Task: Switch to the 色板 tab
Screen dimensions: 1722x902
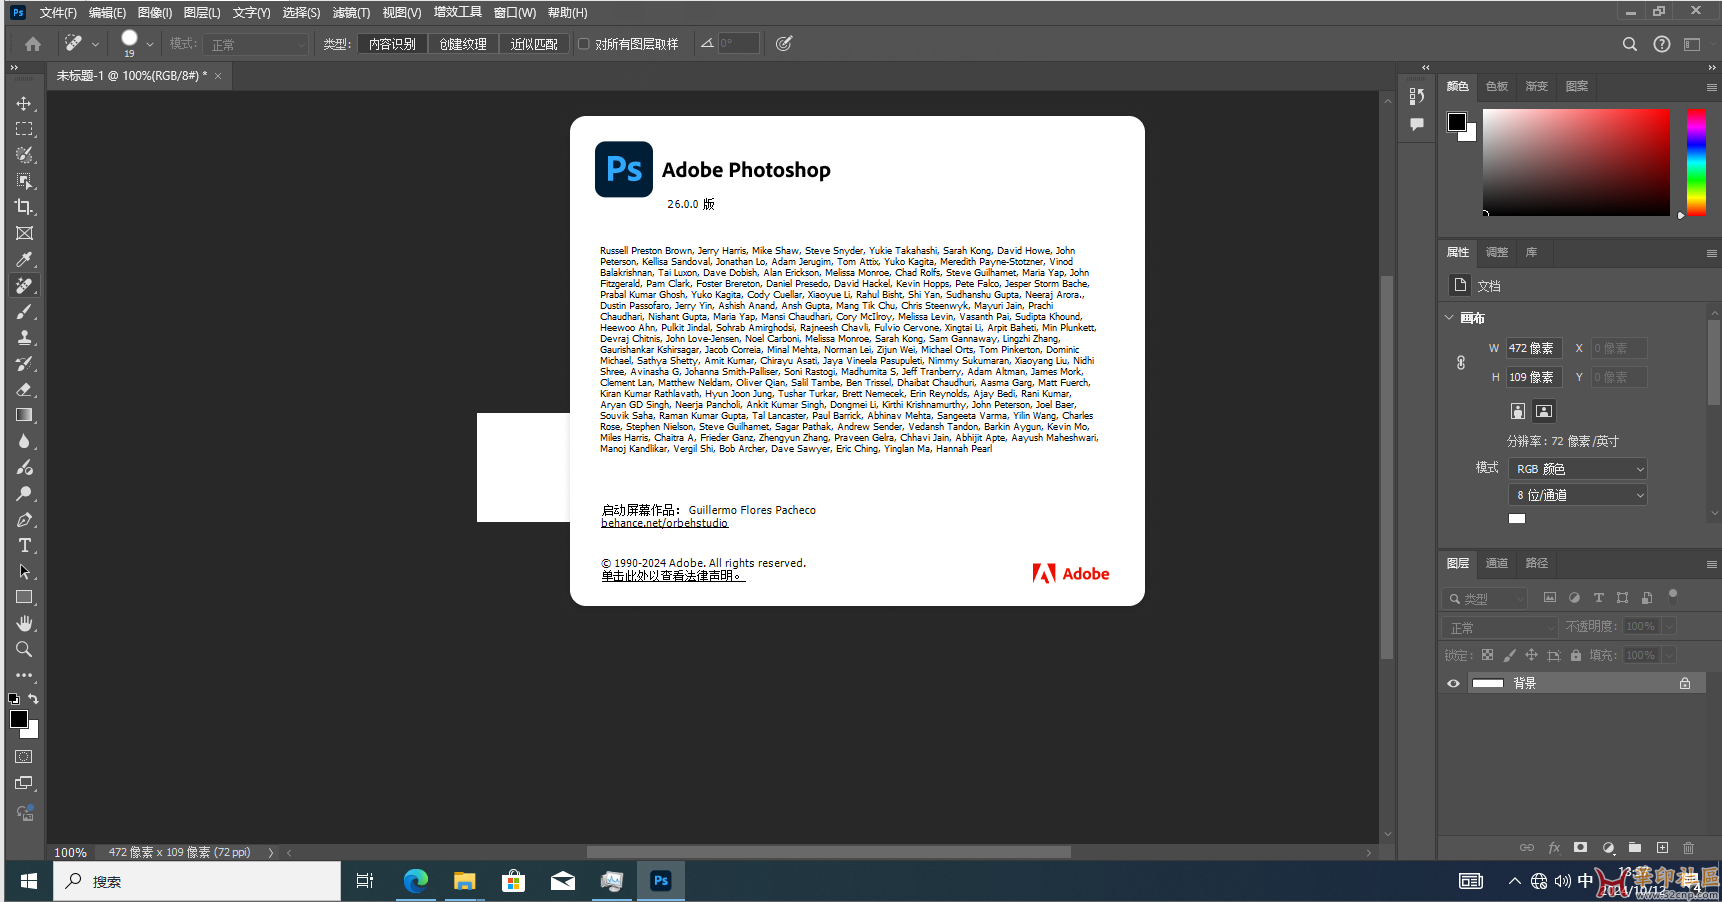Action: pyautogui.click(x=1497, y=87)
